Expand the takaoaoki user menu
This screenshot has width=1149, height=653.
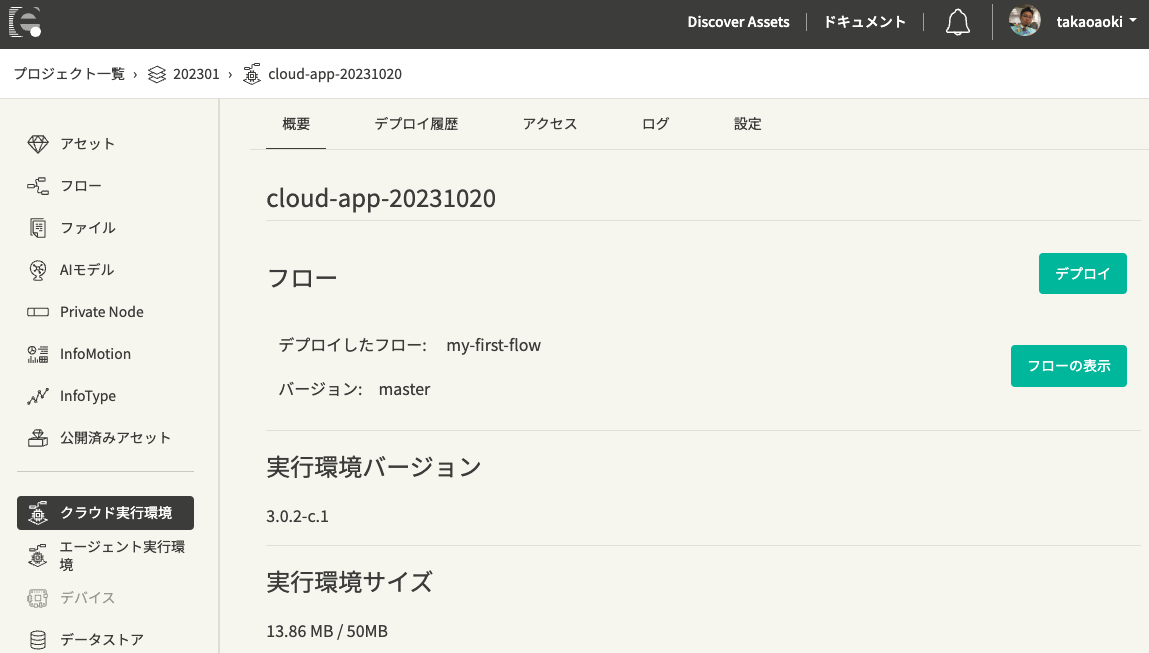pos(1096,22)
